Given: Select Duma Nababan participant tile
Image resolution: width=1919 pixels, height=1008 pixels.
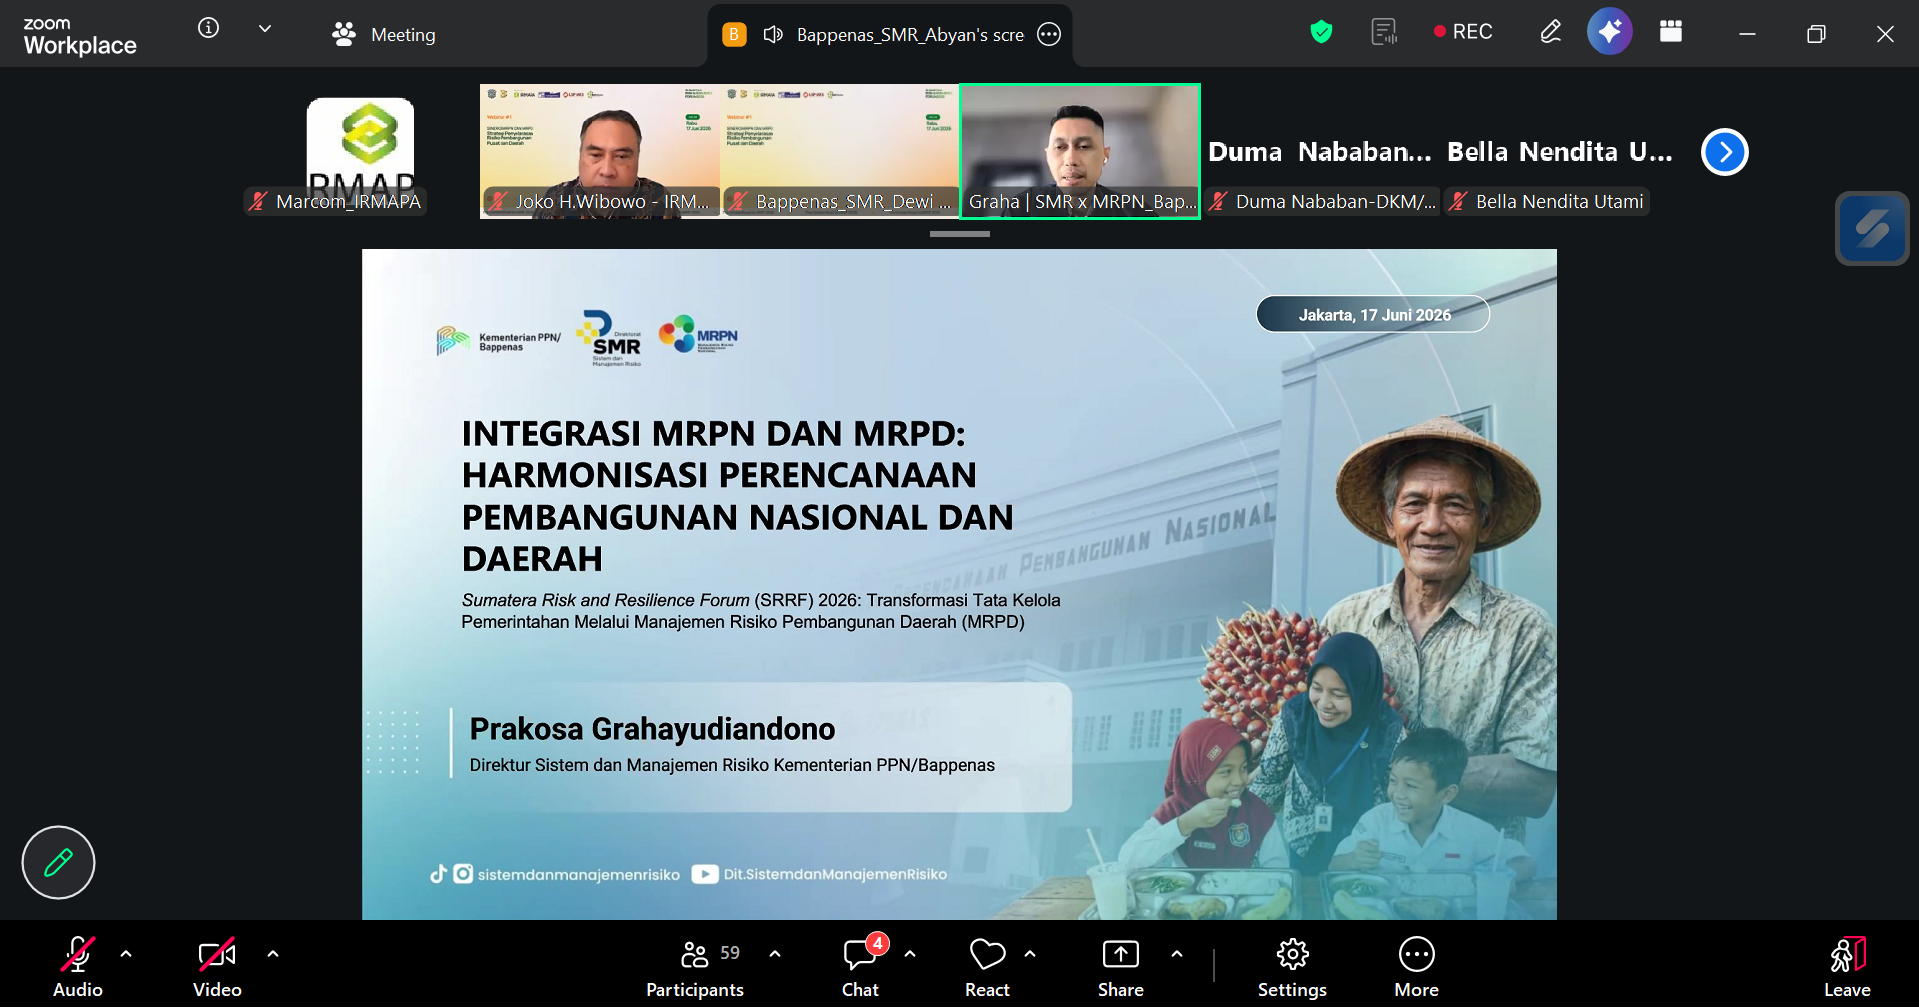Looking at the screenshot, I should pyautogui.click(x=1320, y=151).
